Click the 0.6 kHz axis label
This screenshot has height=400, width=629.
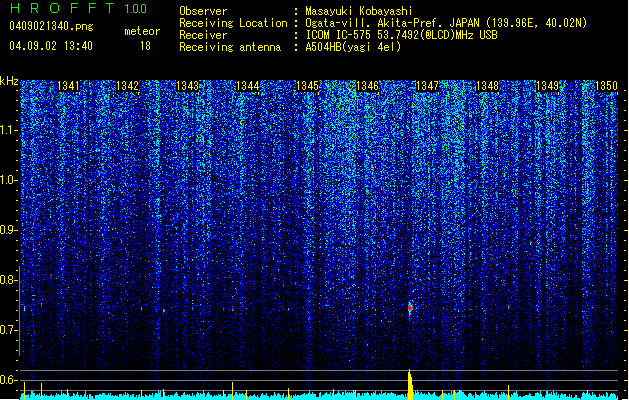tap(9, 380)
